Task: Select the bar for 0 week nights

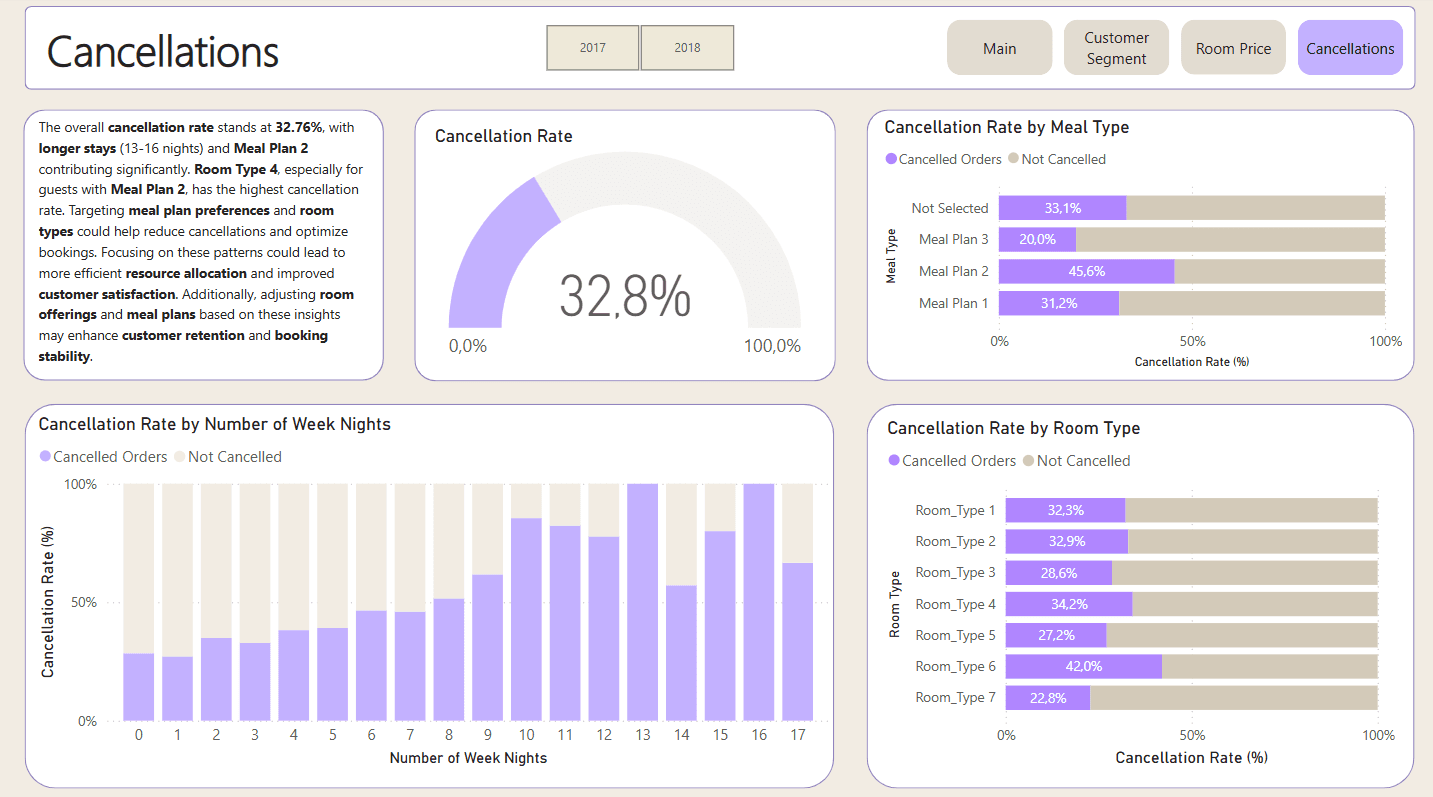Action: click(x=138, y=686)
